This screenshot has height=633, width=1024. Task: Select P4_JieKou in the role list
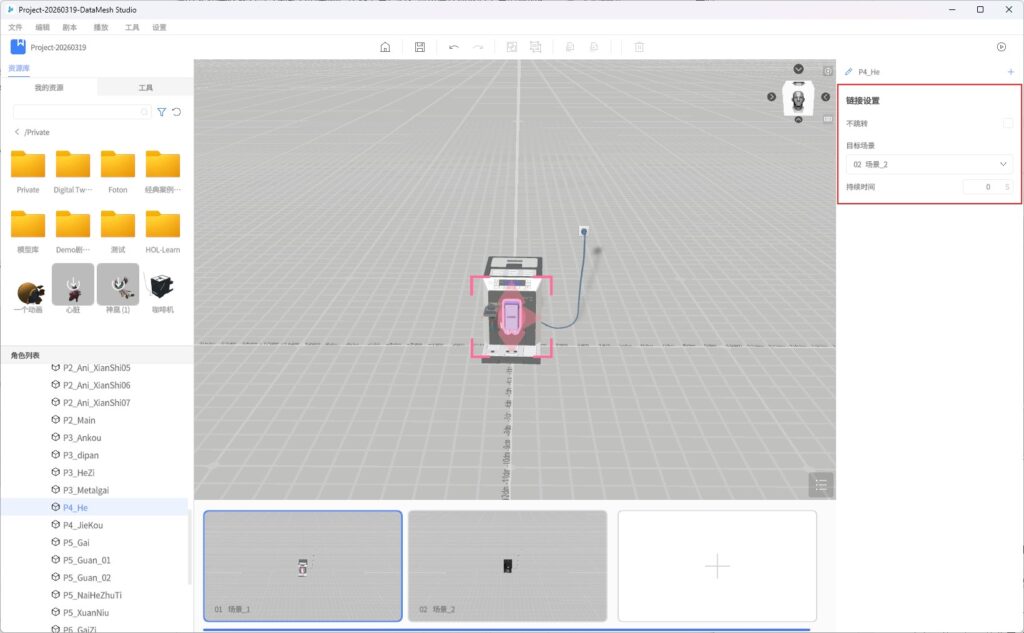click(83, 525)
